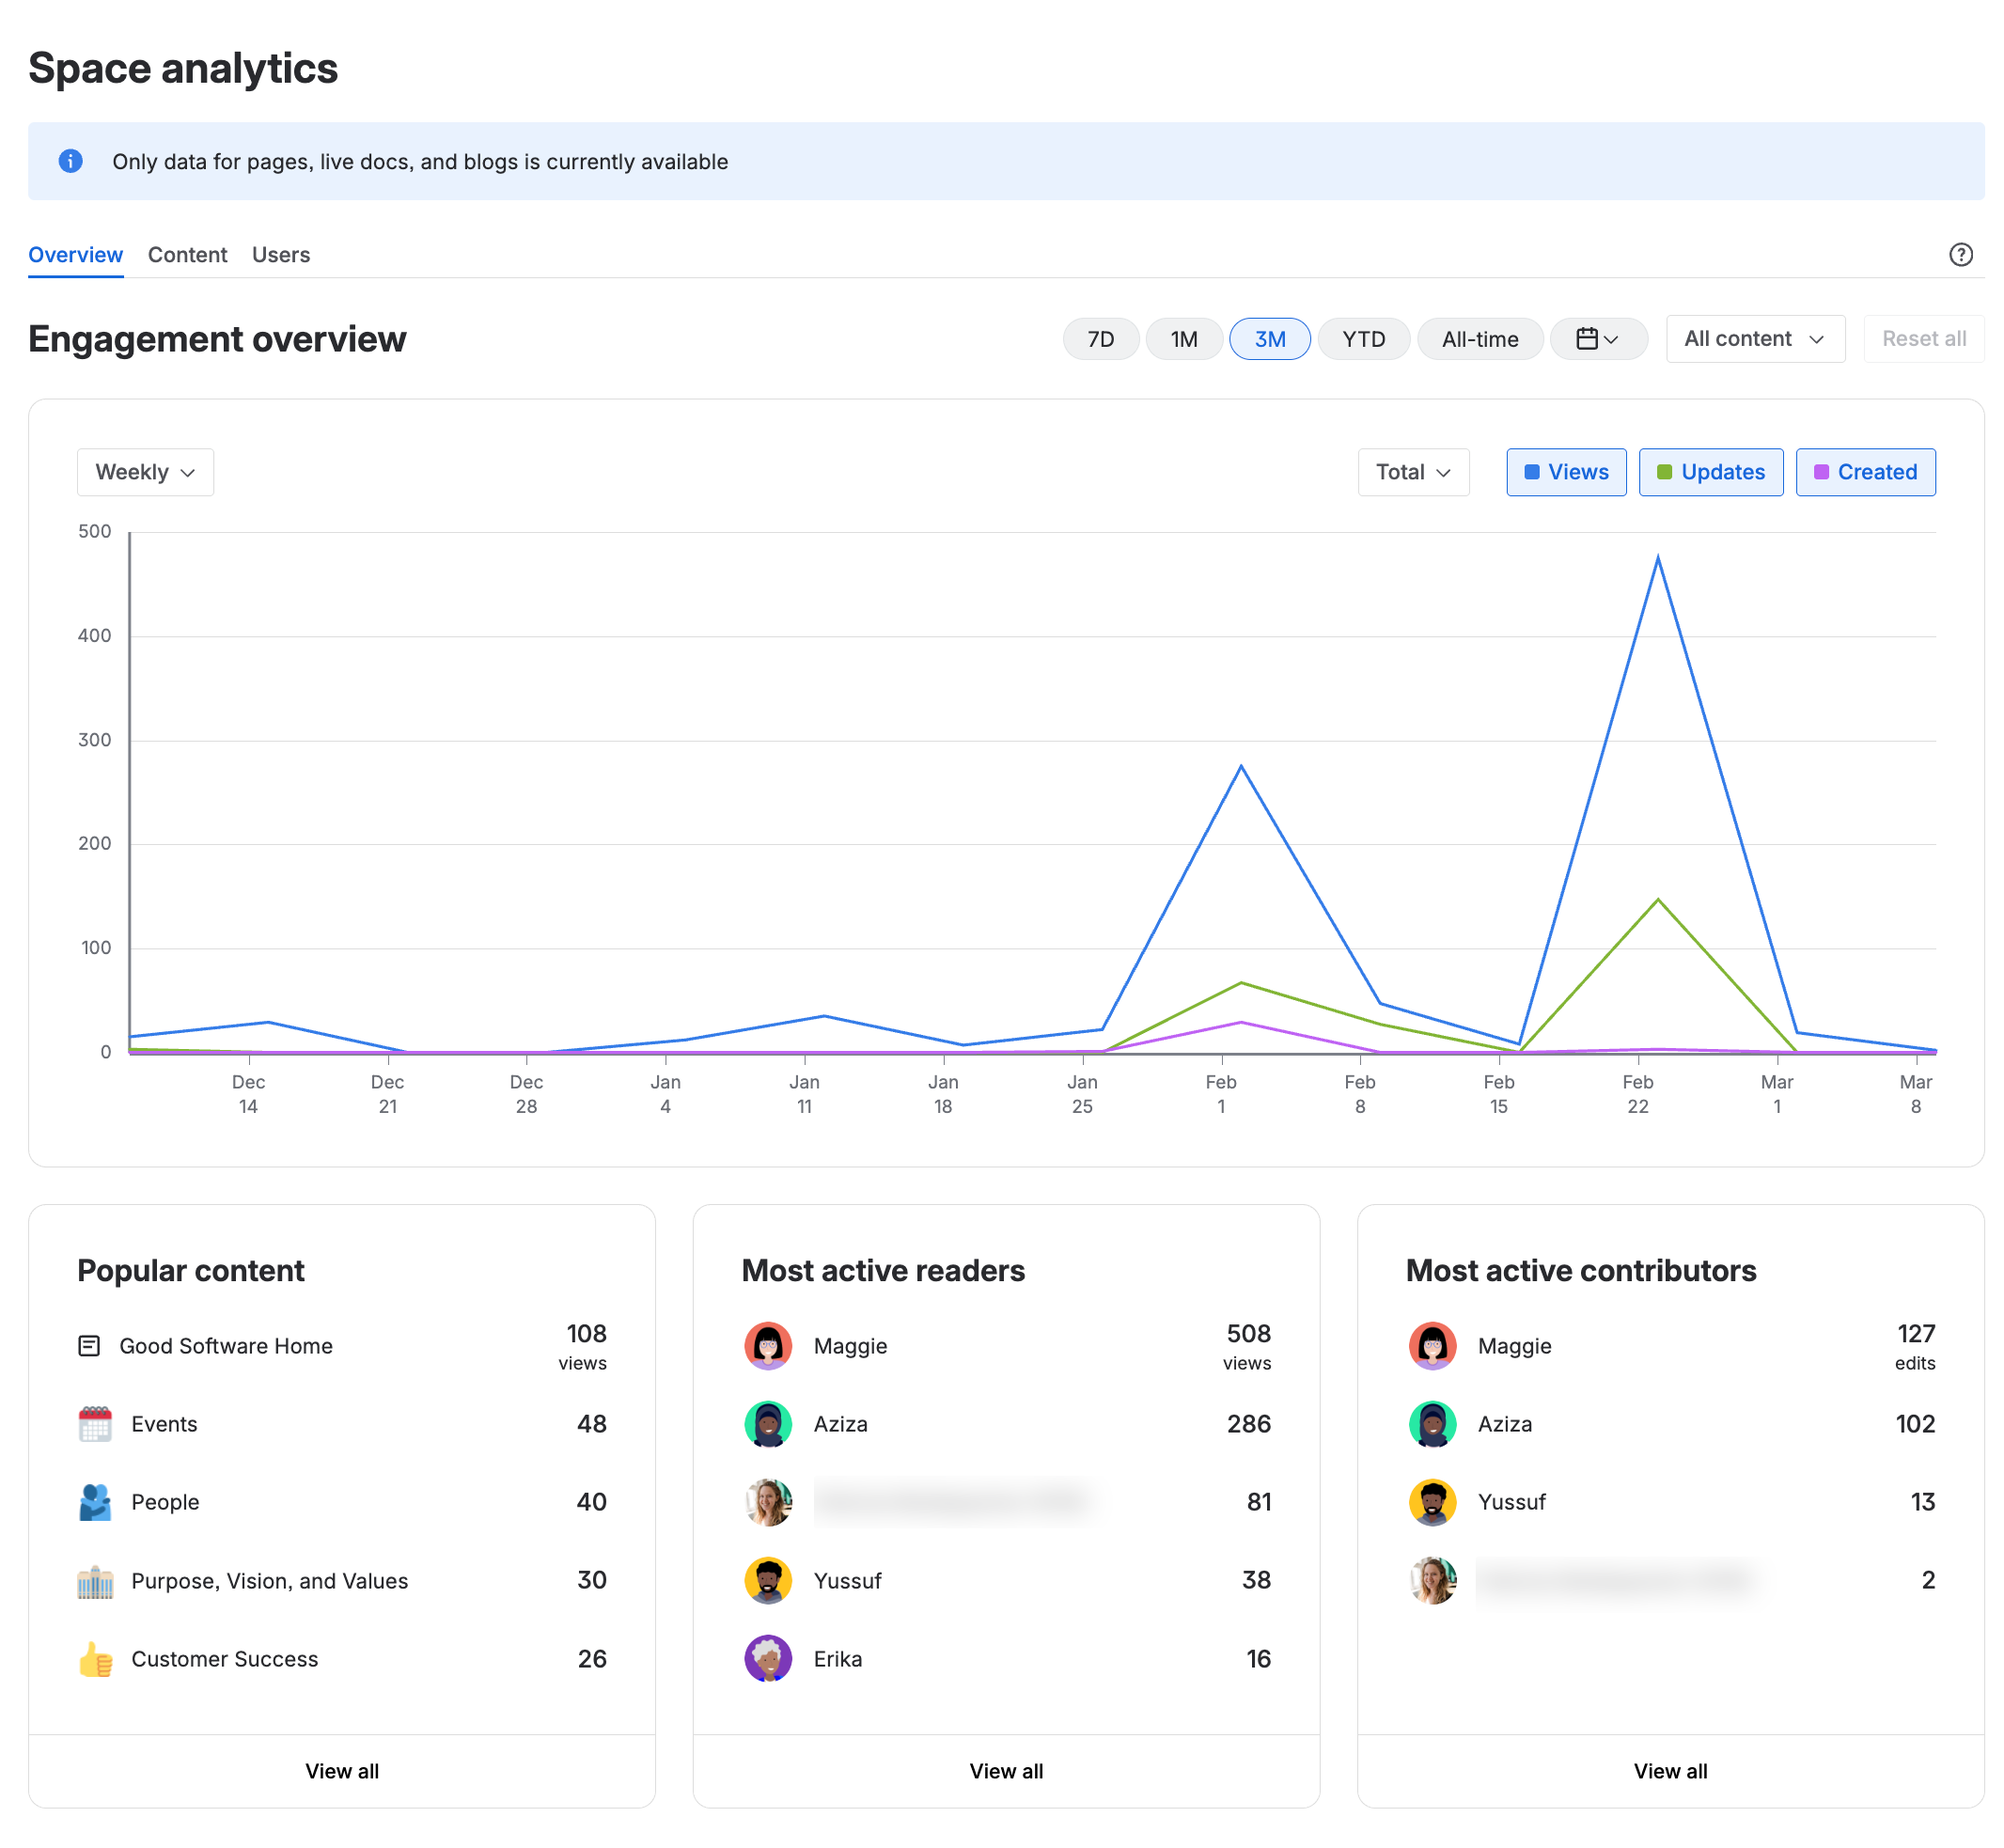
Task: Select the 7D time range
Action: pyautogui.click(x=1100, y=339)
